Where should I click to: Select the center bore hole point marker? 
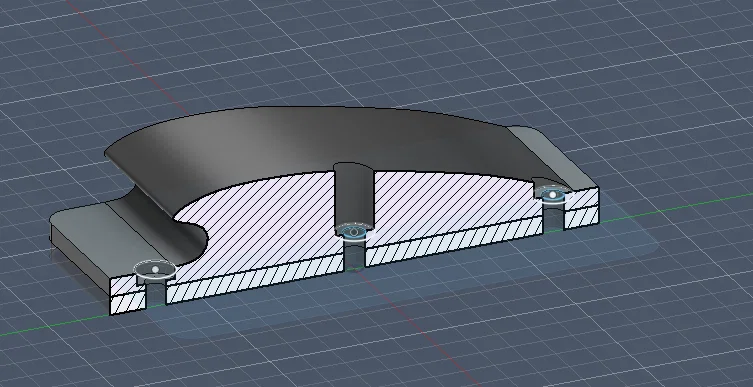coord(354,232)
